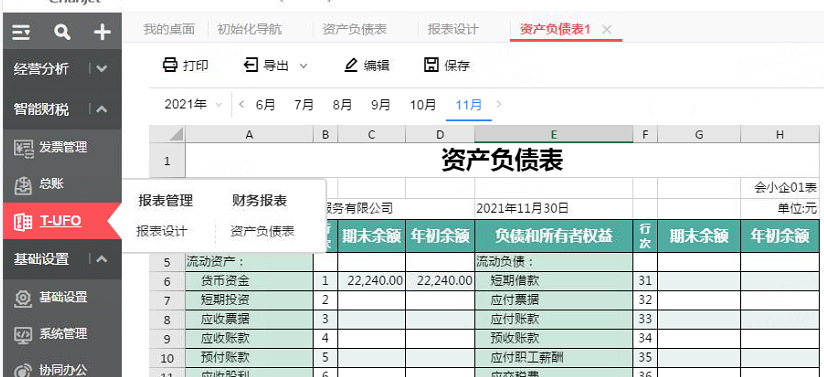Collapse the 基础设置 section chevron
Image resolution: width=824 pixels, height=377 pixels.
[x=102, y=259]
